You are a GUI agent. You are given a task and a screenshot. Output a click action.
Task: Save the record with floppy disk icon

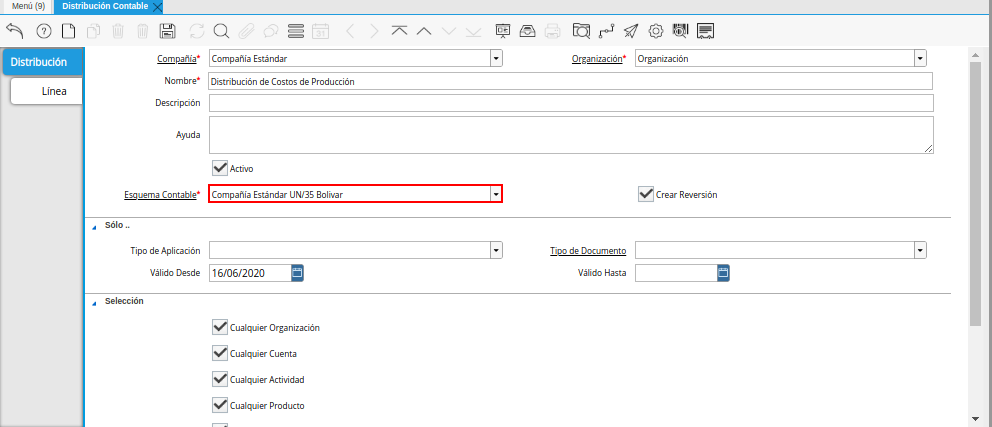point(168,30)
